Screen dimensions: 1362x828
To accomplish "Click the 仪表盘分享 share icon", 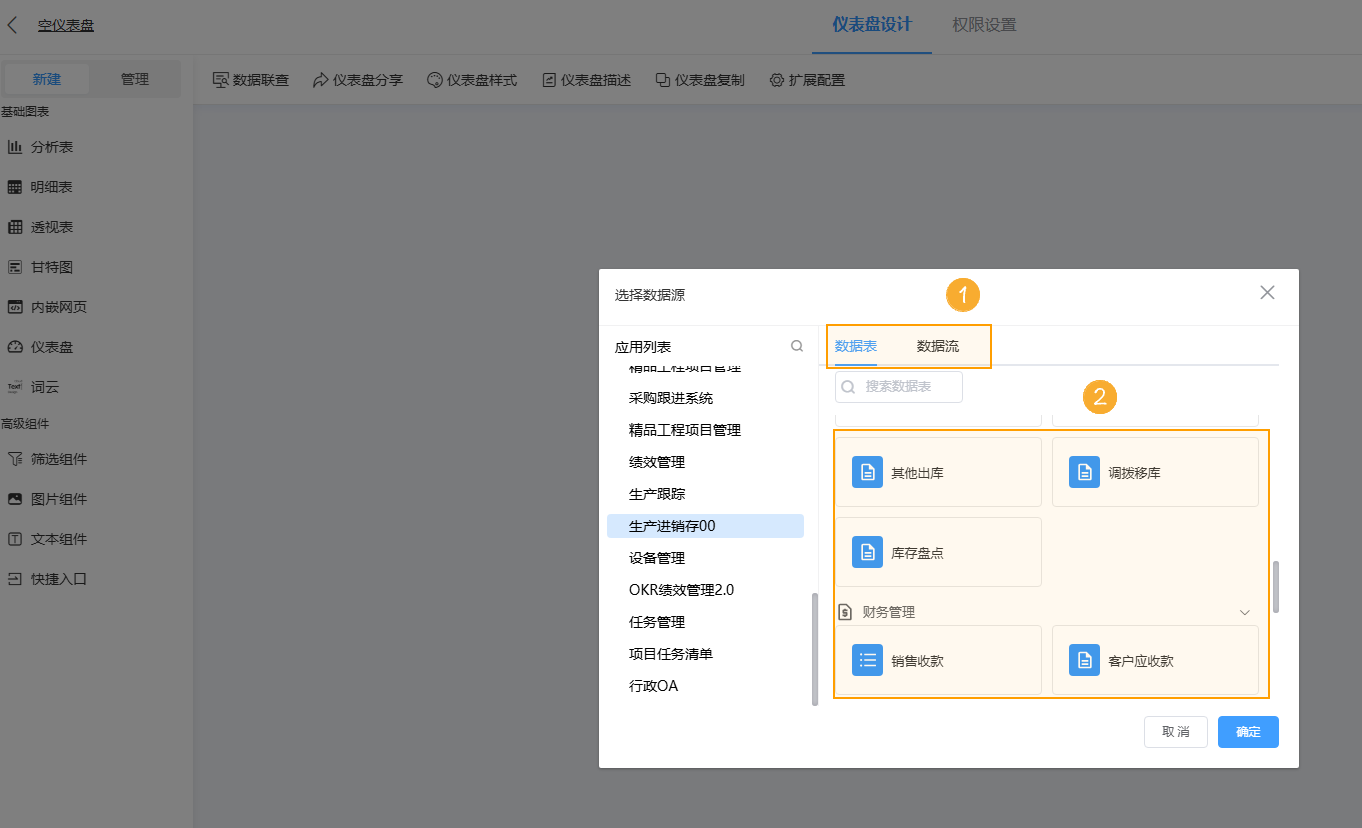I will pyautogui.click(x=357, y=79).
